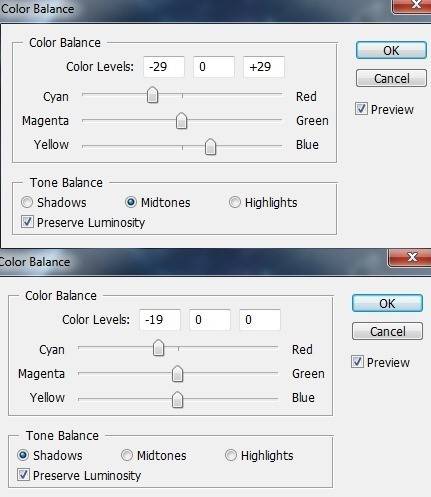Select Highlights radio where Shadows is active
431x497 pixels.
click(231, 455)
